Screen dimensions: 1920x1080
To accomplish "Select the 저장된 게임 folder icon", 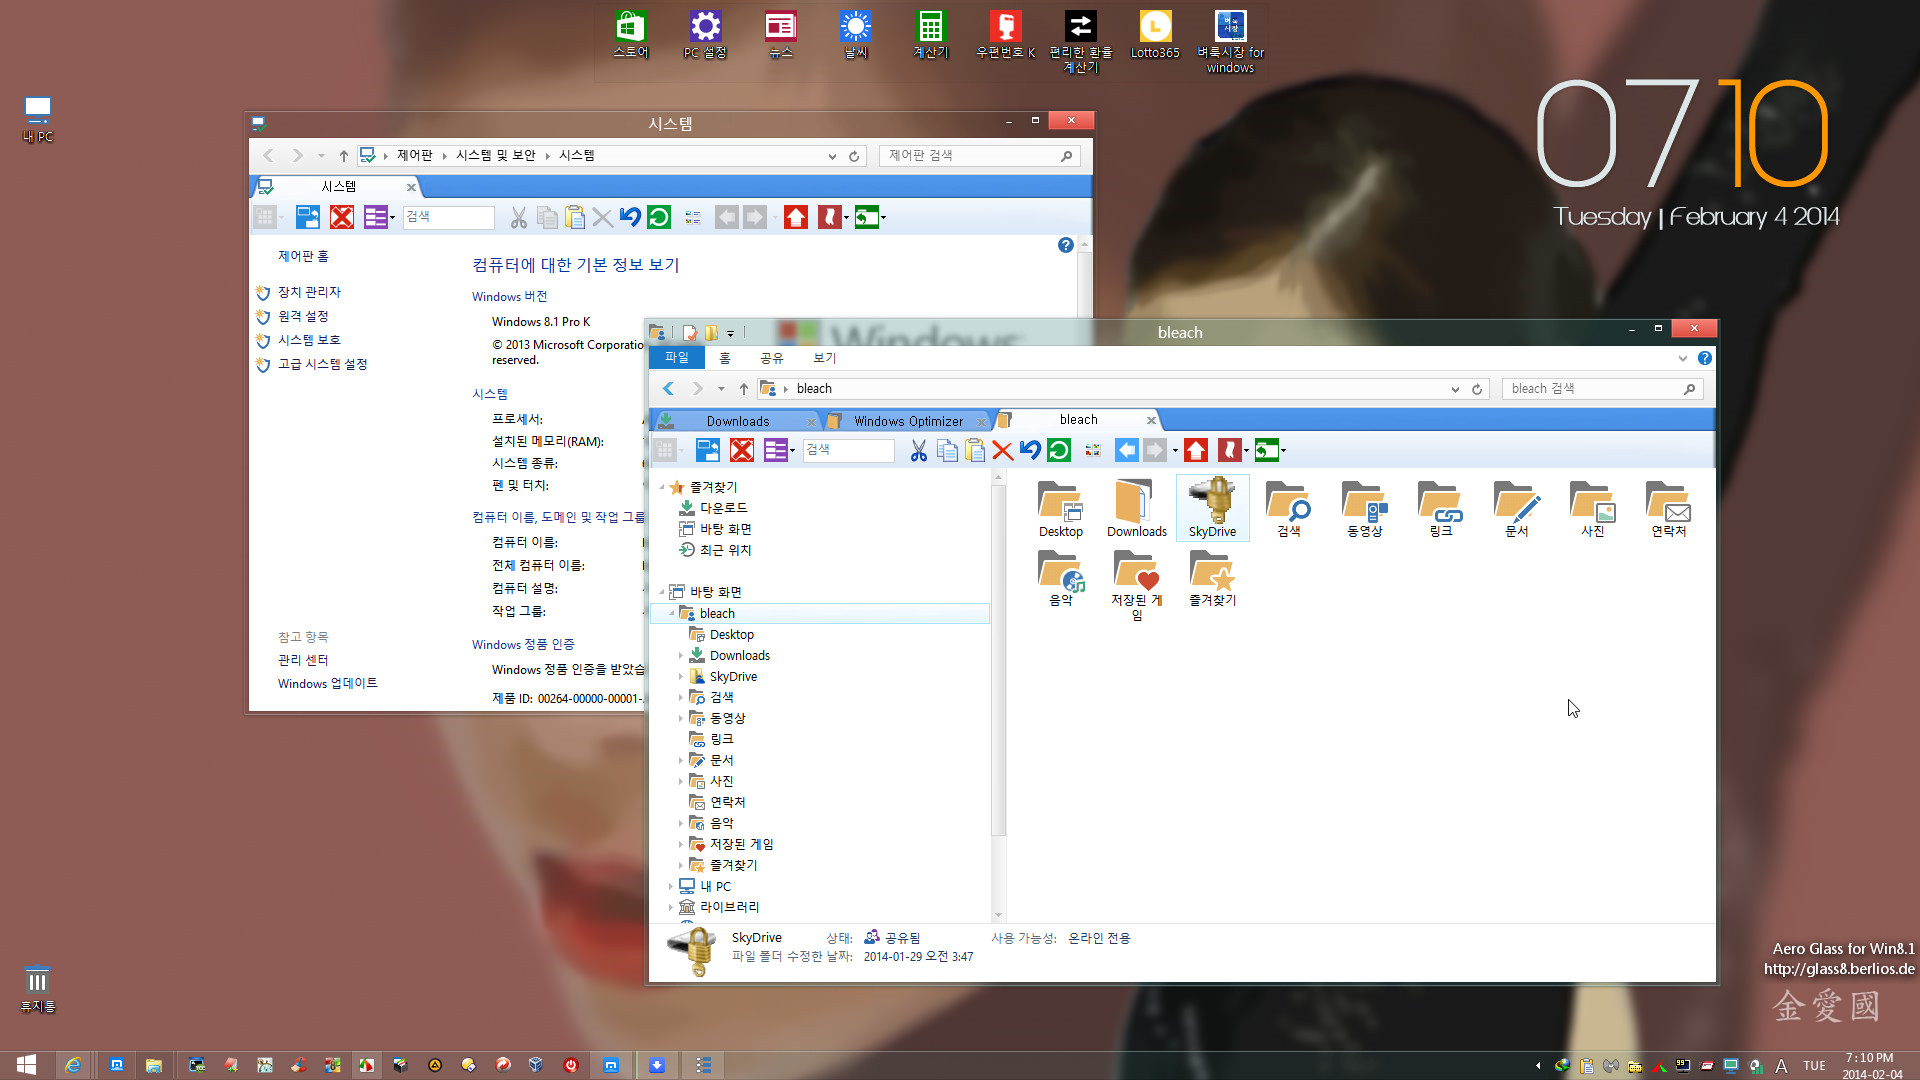I will coord(1137,584).
